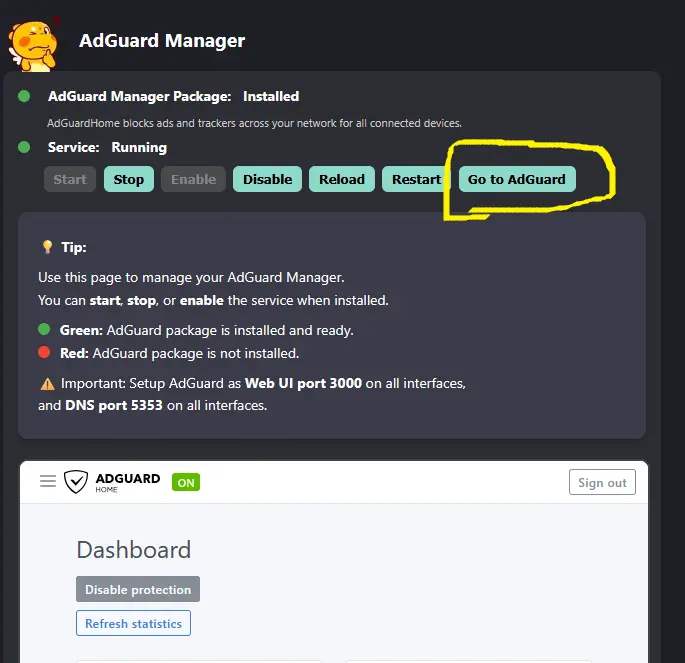Image resolution: width=685 pixels, height=663 pixels.
Task: Reload the AdGuard service
Action: (342, 179)
